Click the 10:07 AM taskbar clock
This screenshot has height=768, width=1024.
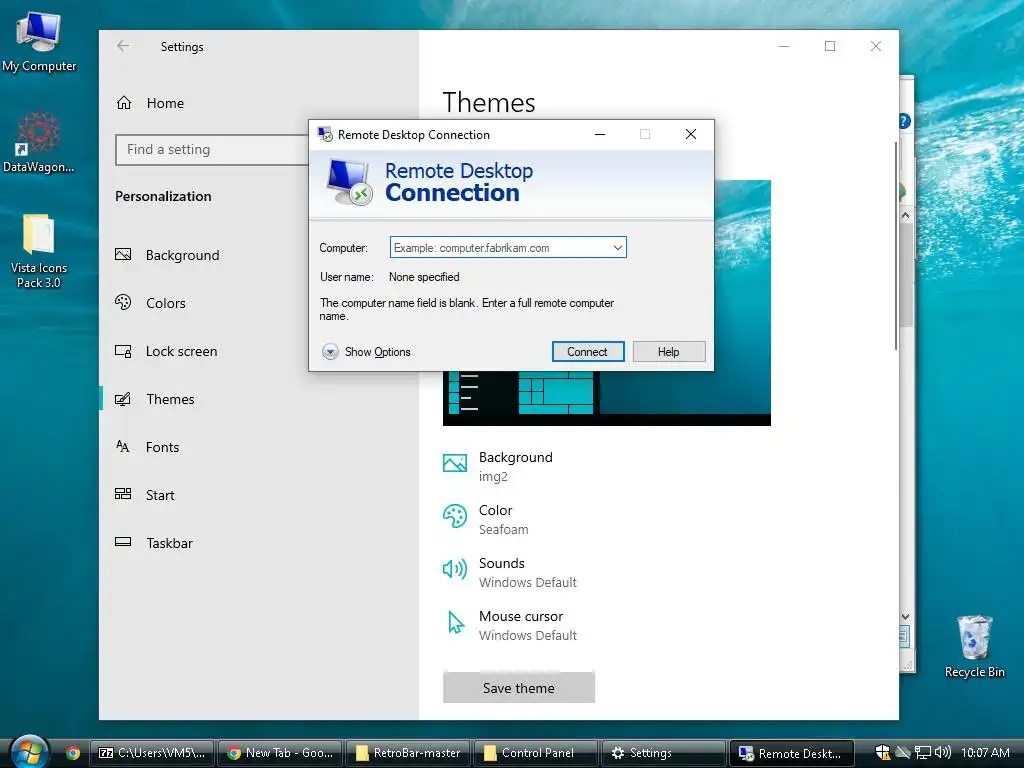[985, 752]
